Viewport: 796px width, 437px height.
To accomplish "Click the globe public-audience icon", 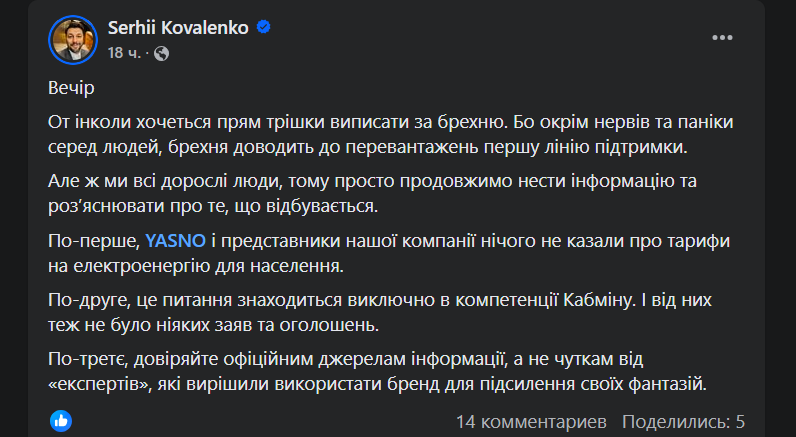I will pyautogui.click(x=163, y=52).
